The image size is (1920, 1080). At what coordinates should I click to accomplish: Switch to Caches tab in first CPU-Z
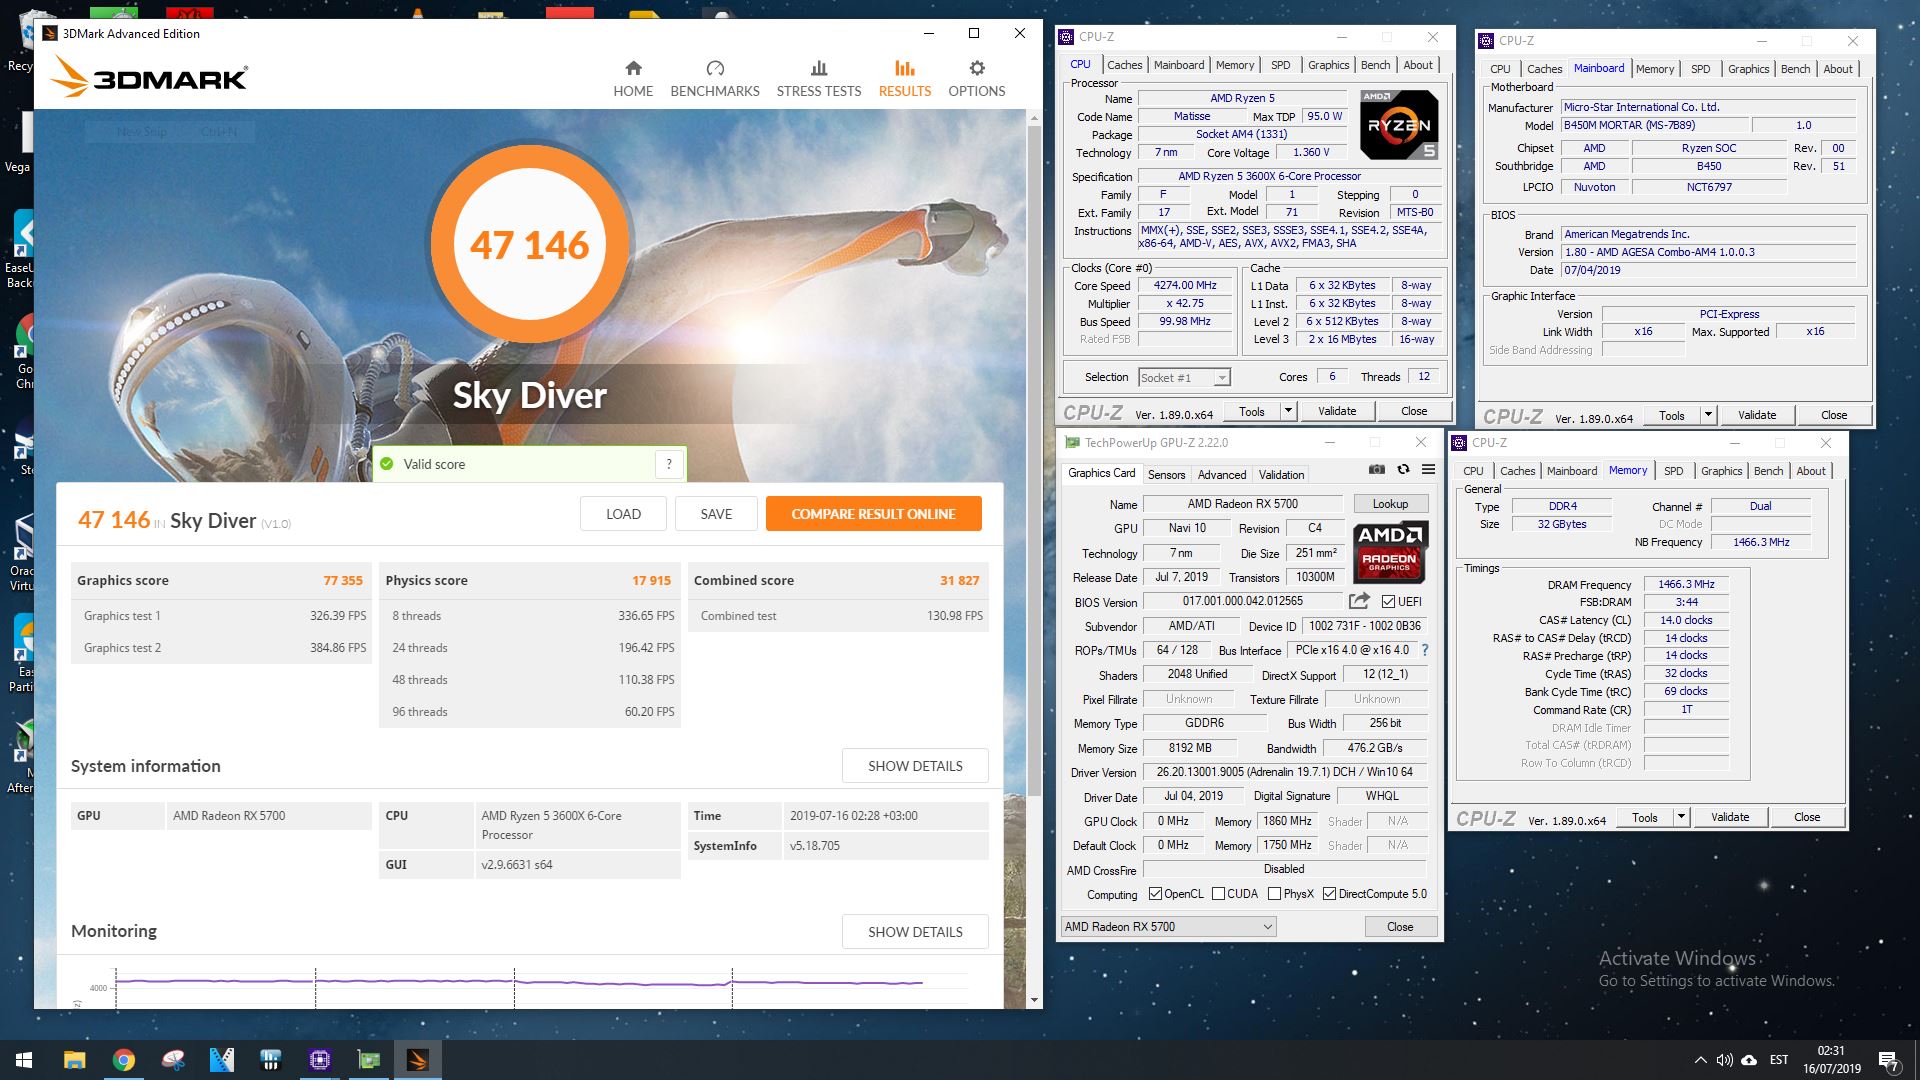pos(1124,65)
